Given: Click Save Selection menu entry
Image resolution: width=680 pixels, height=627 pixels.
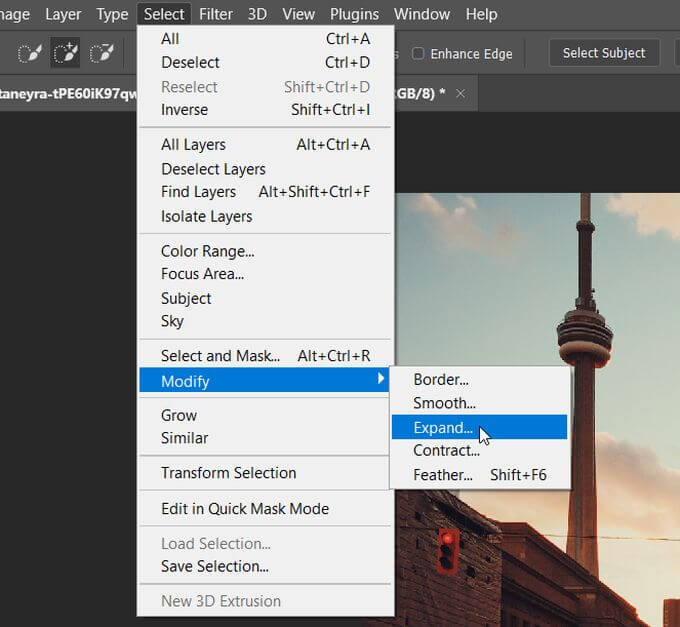Looking at the screenshot, I should tap(214, 566).
